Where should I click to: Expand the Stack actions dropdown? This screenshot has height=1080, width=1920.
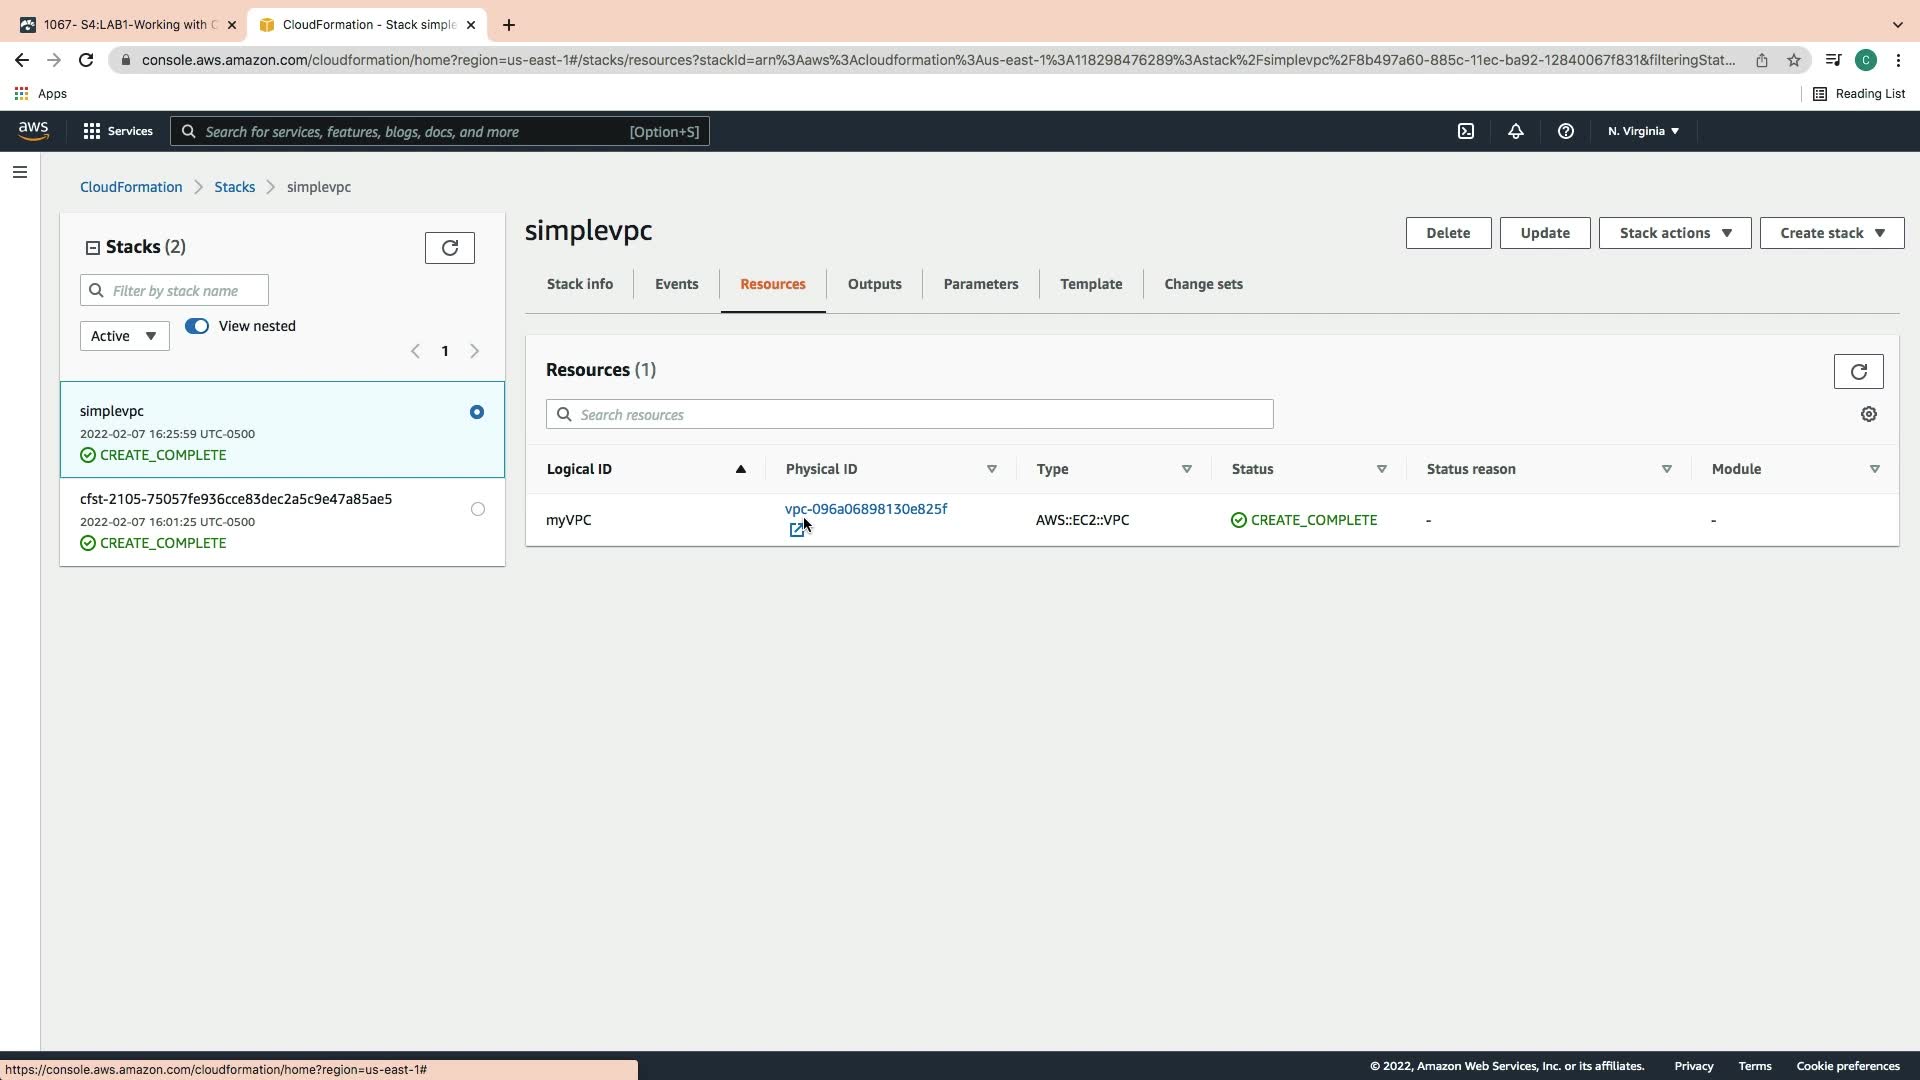1674,233
